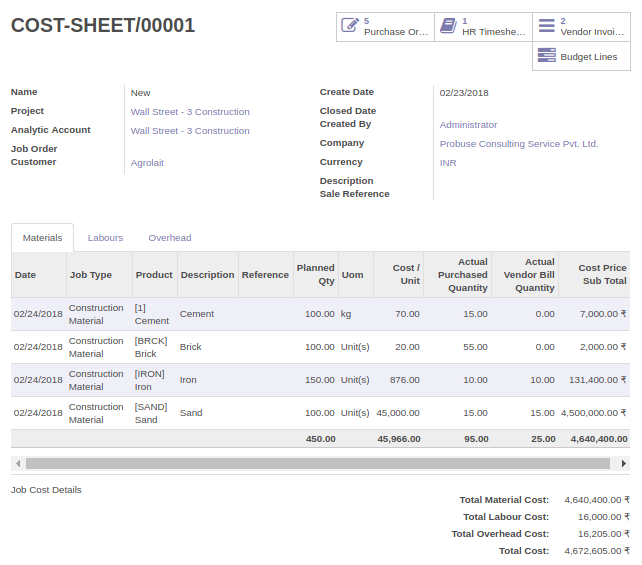
Task: Open the HR Timesheets book icon
Action: click(x=448, y=26)
